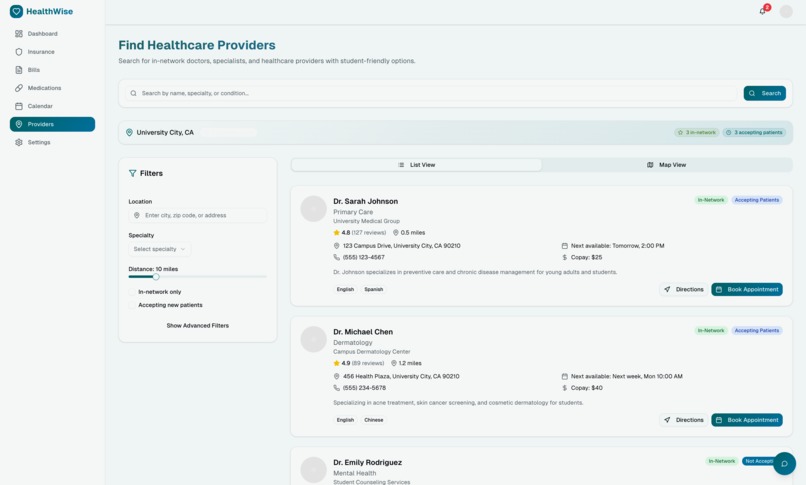Expand Show Advanced Filters
The width and height of the screenshot is (806, 485).
coord(197,326)
